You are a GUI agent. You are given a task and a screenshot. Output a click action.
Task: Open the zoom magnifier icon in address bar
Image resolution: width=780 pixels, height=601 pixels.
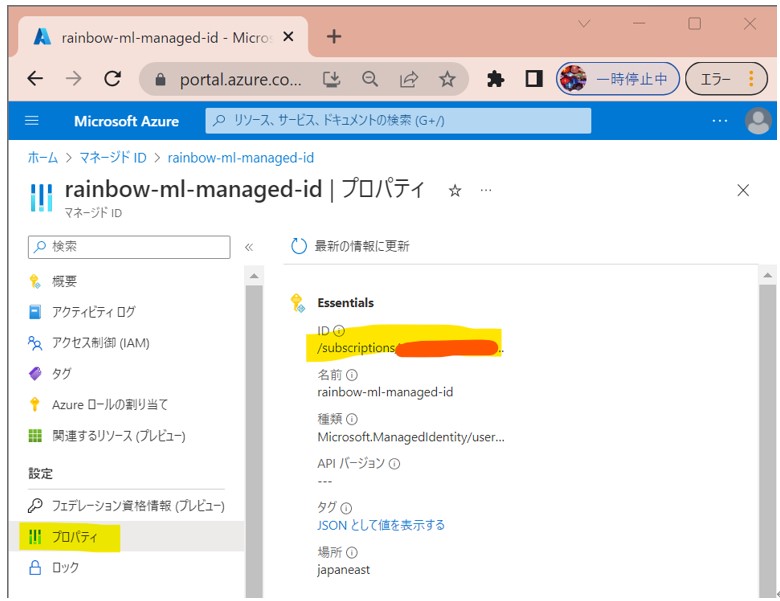click(370, 79)
